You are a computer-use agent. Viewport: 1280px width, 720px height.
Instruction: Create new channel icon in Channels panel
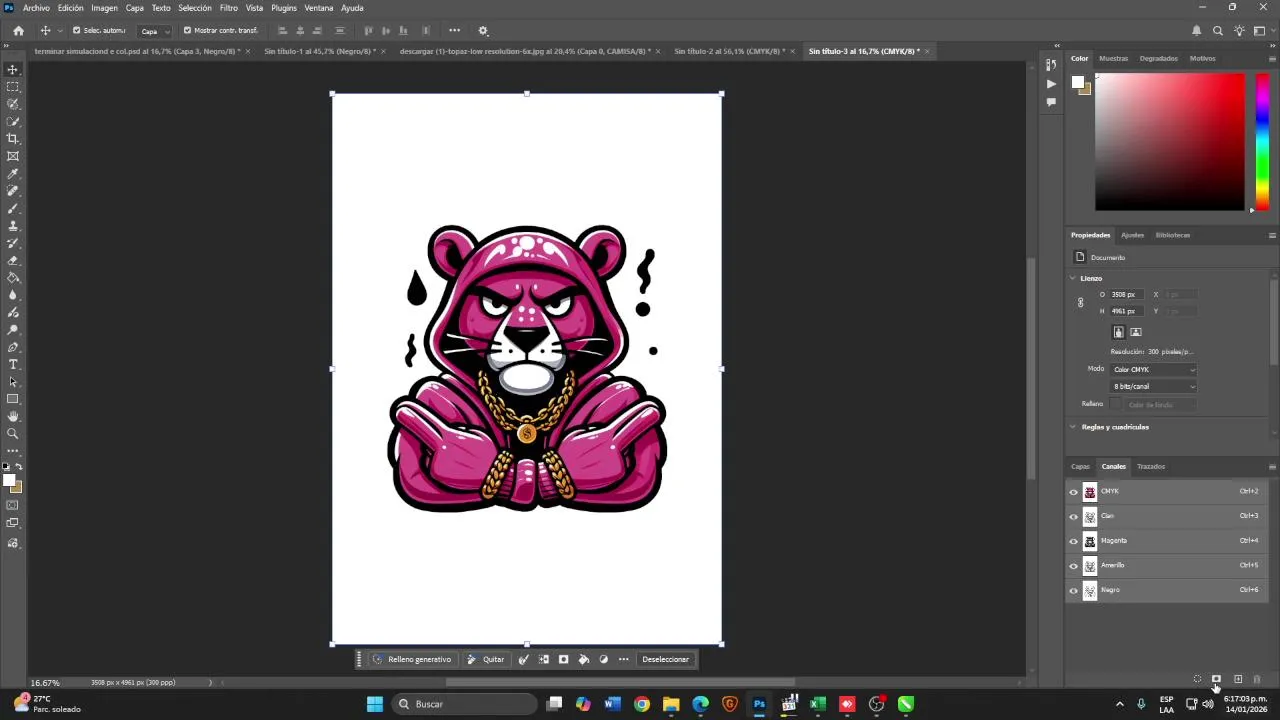1238,680
